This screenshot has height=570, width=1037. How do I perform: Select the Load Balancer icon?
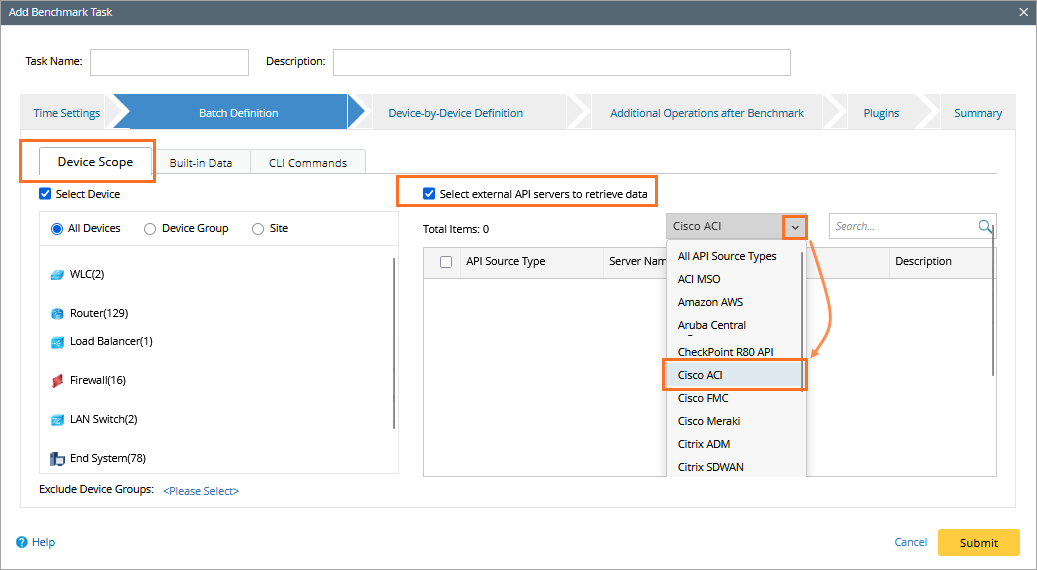click(x=58, y=342)
